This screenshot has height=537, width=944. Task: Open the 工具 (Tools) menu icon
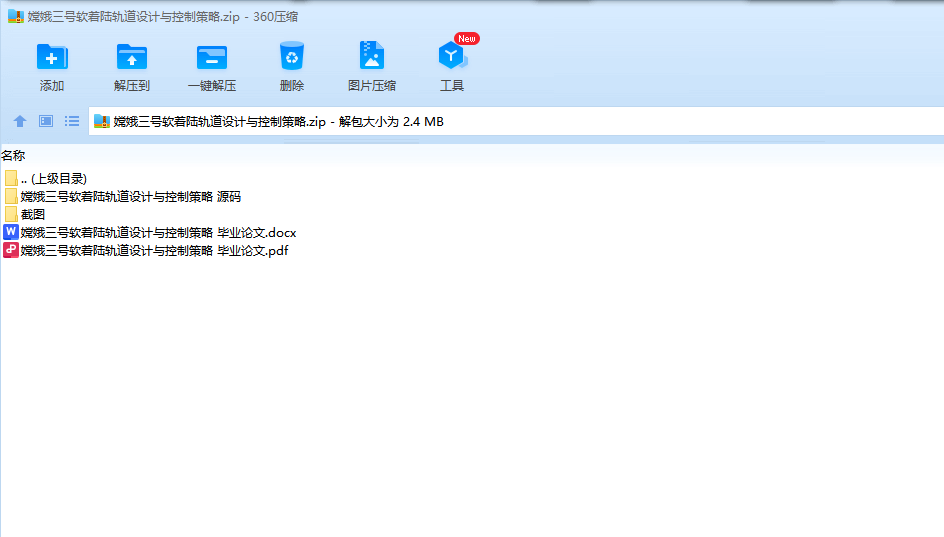coord(452,56)
